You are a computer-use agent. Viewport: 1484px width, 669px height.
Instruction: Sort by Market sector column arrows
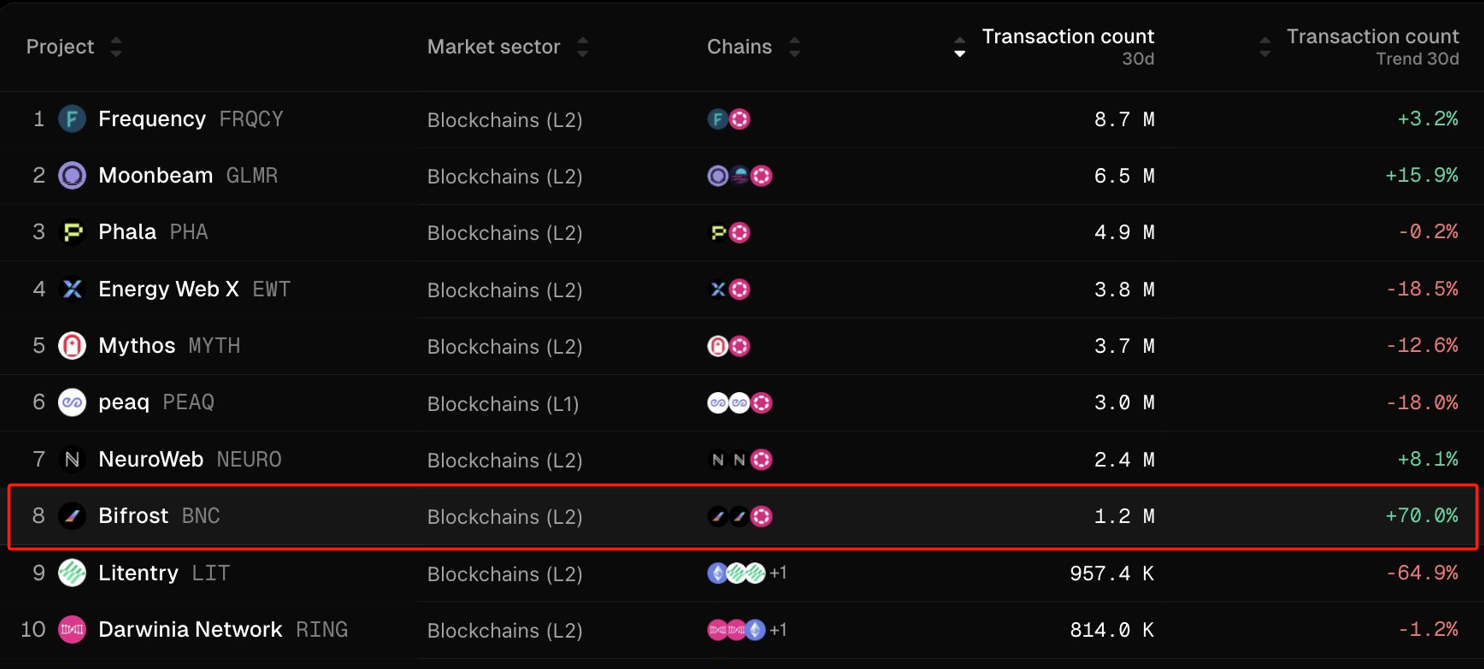(582, 47)
